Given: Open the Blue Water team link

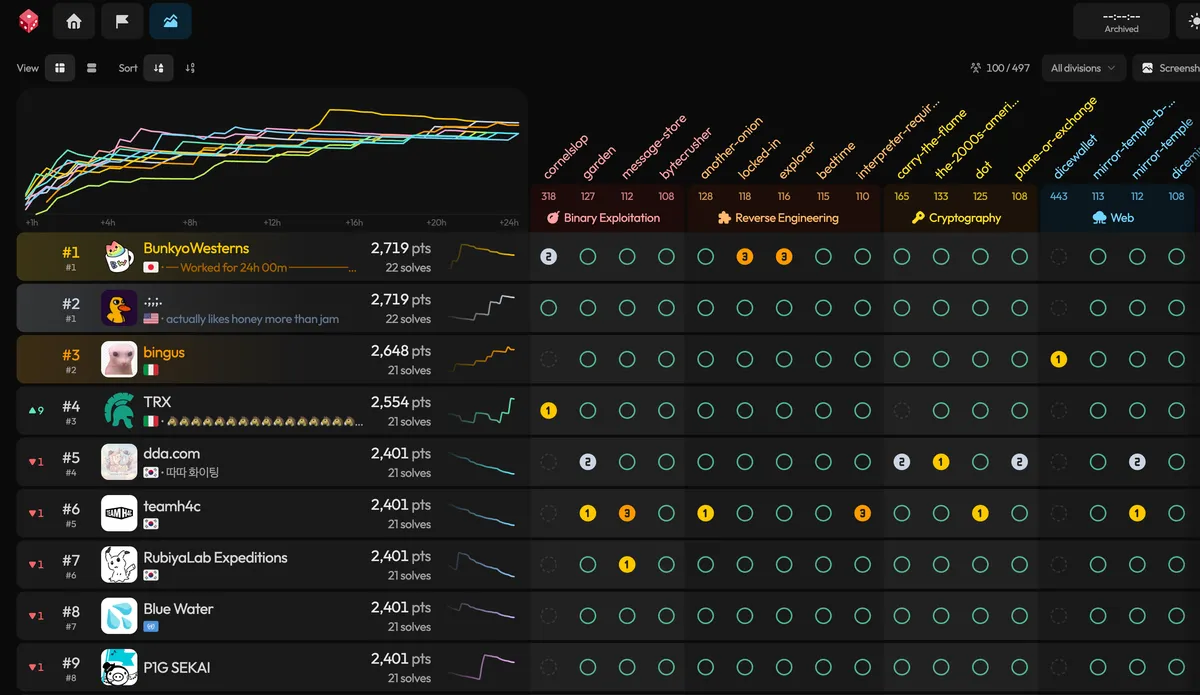Looking at the screenshot, I should (x=178, y=608).
